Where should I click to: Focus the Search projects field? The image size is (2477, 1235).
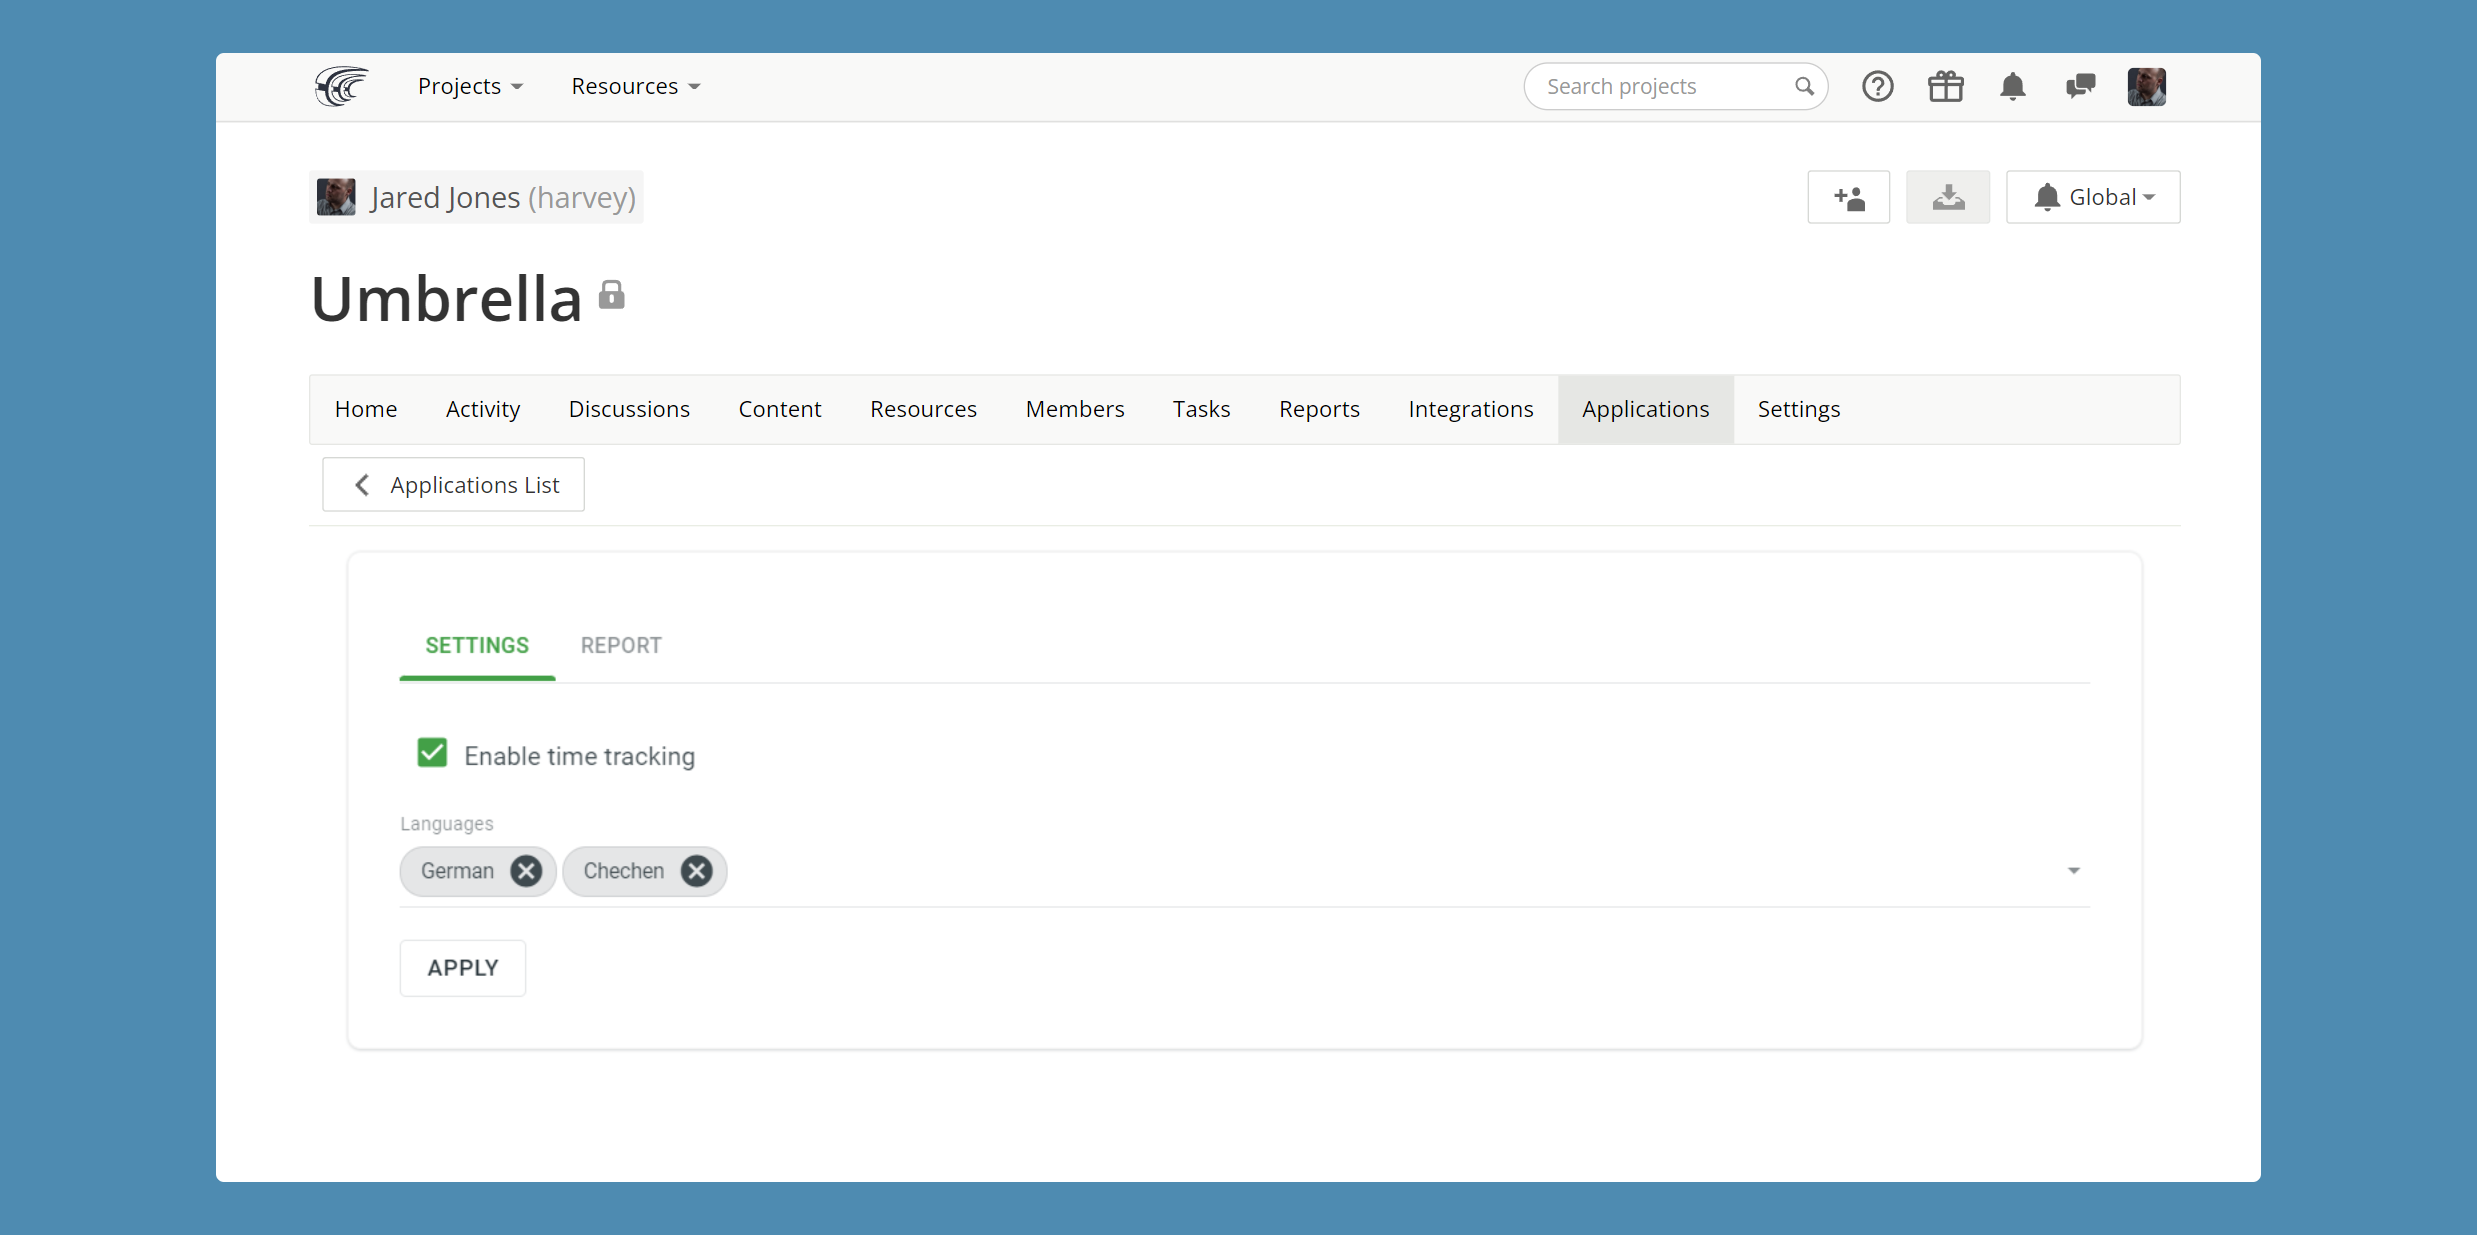pyautogui.click(x=1675, y=86)
